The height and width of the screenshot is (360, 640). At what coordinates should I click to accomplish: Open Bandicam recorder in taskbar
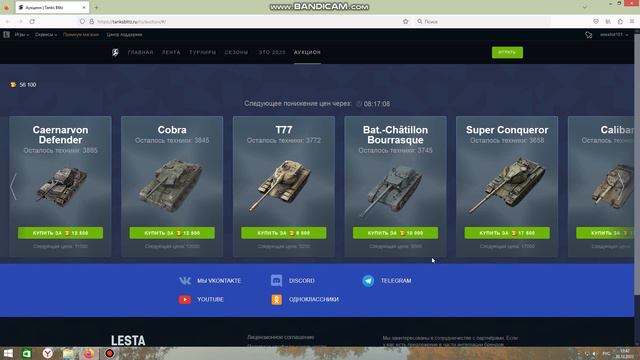tap(109, 353)
